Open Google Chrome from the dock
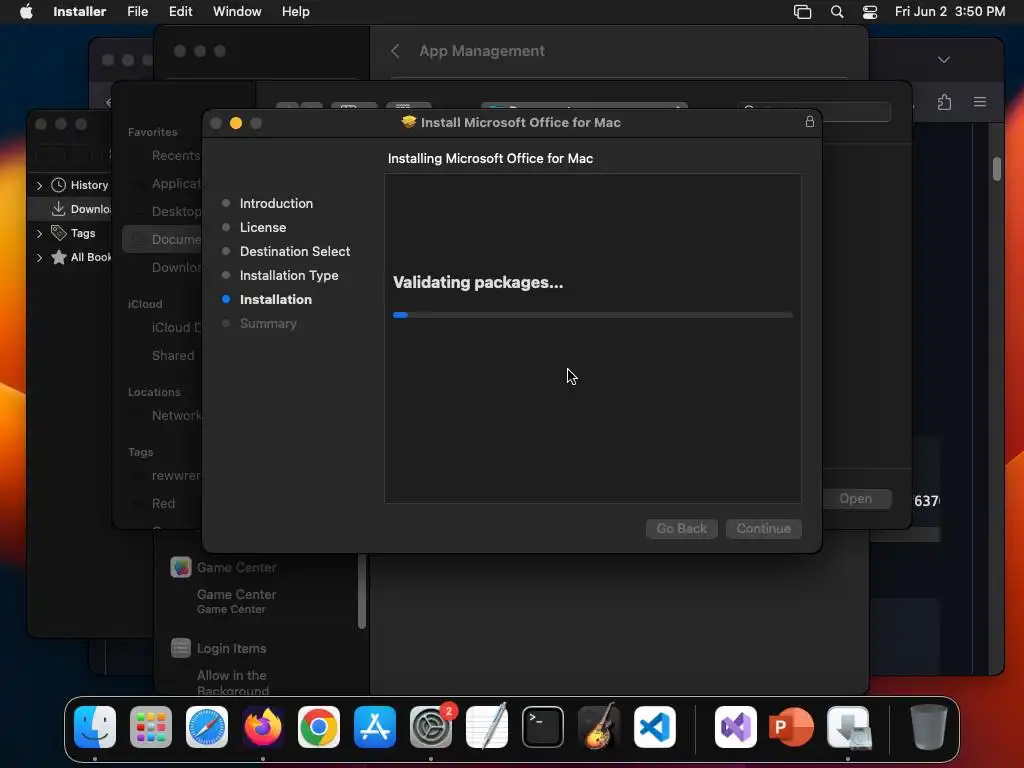Screen dimensions: 1024x768 [319, 726]
